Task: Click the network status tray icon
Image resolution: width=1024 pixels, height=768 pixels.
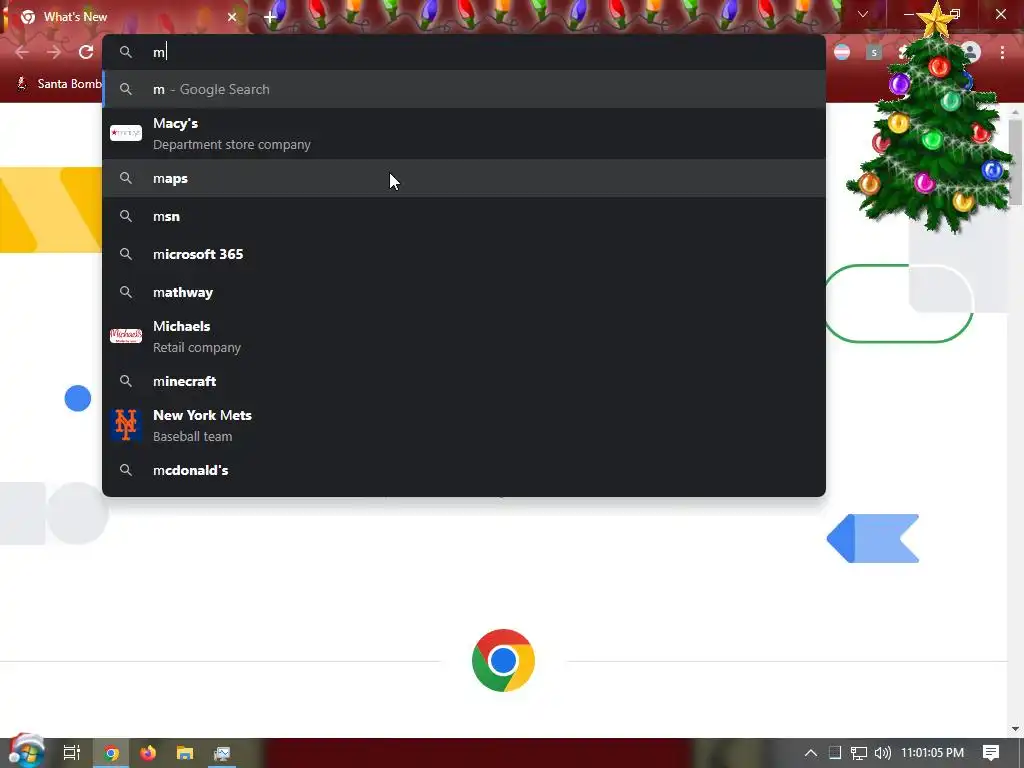Action: click(x=859, y=753)
